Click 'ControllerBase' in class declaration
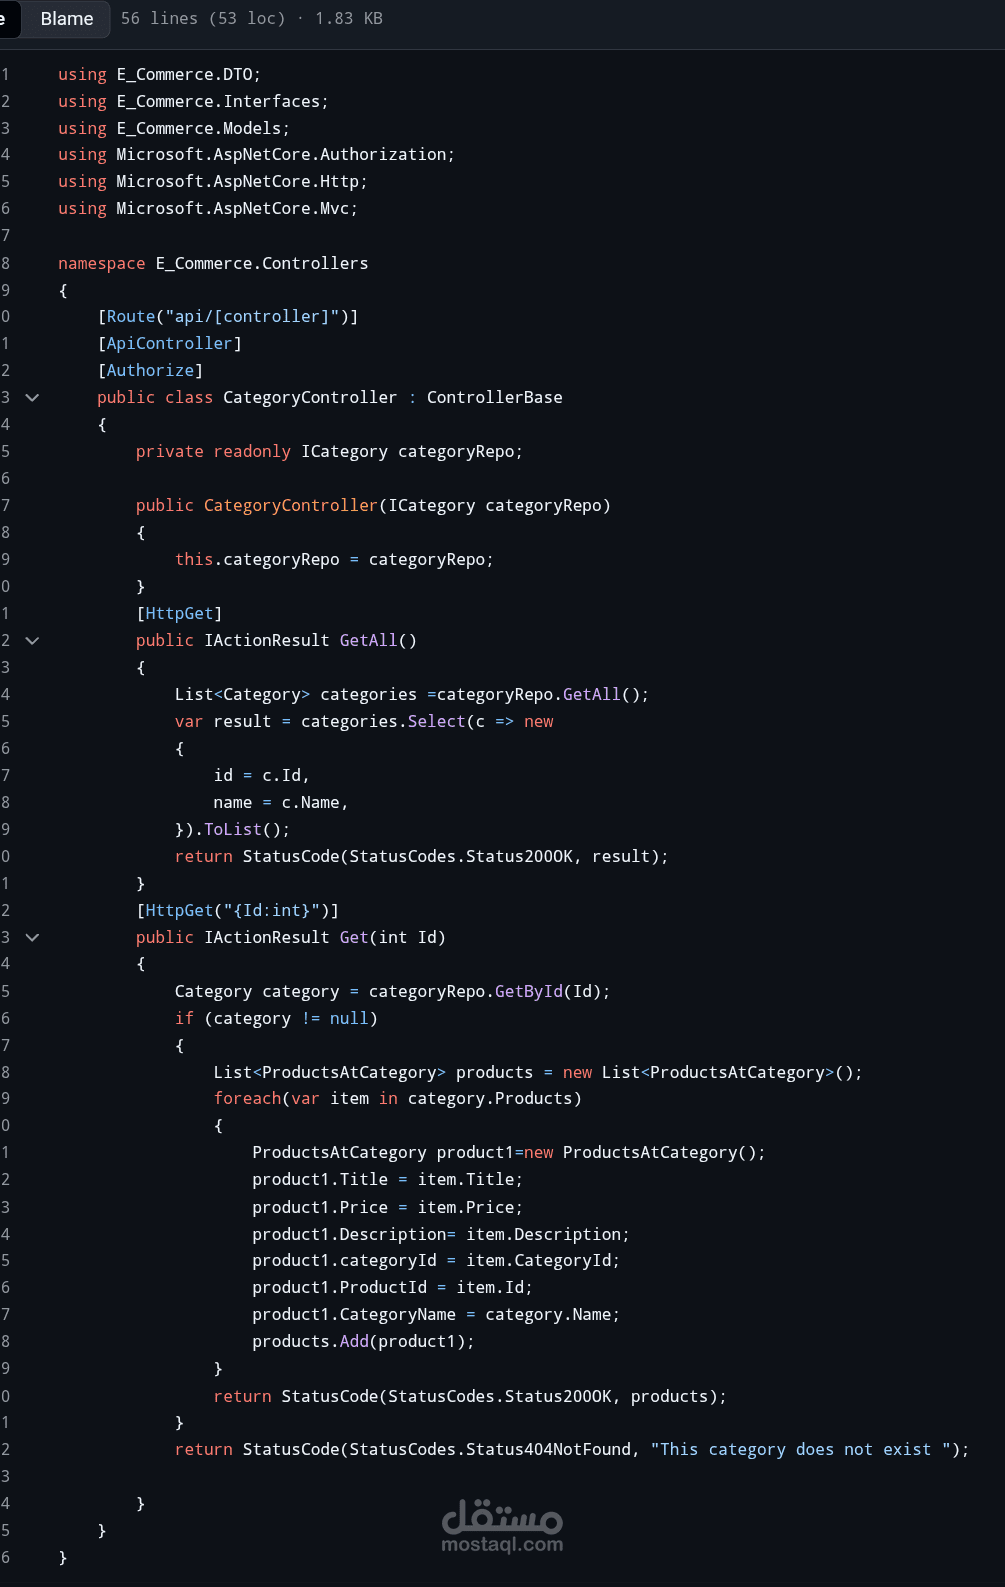 (495, 398)
